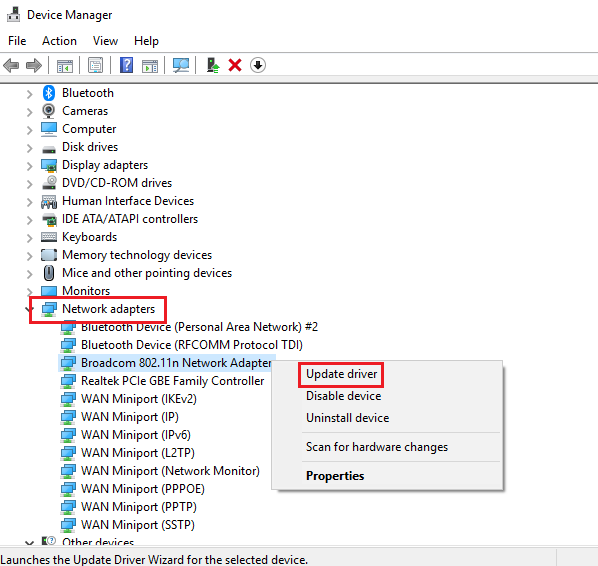This screenshot has width=598, height=566.
Task: Choose Update driver from context menu
Action: (341, 374)
